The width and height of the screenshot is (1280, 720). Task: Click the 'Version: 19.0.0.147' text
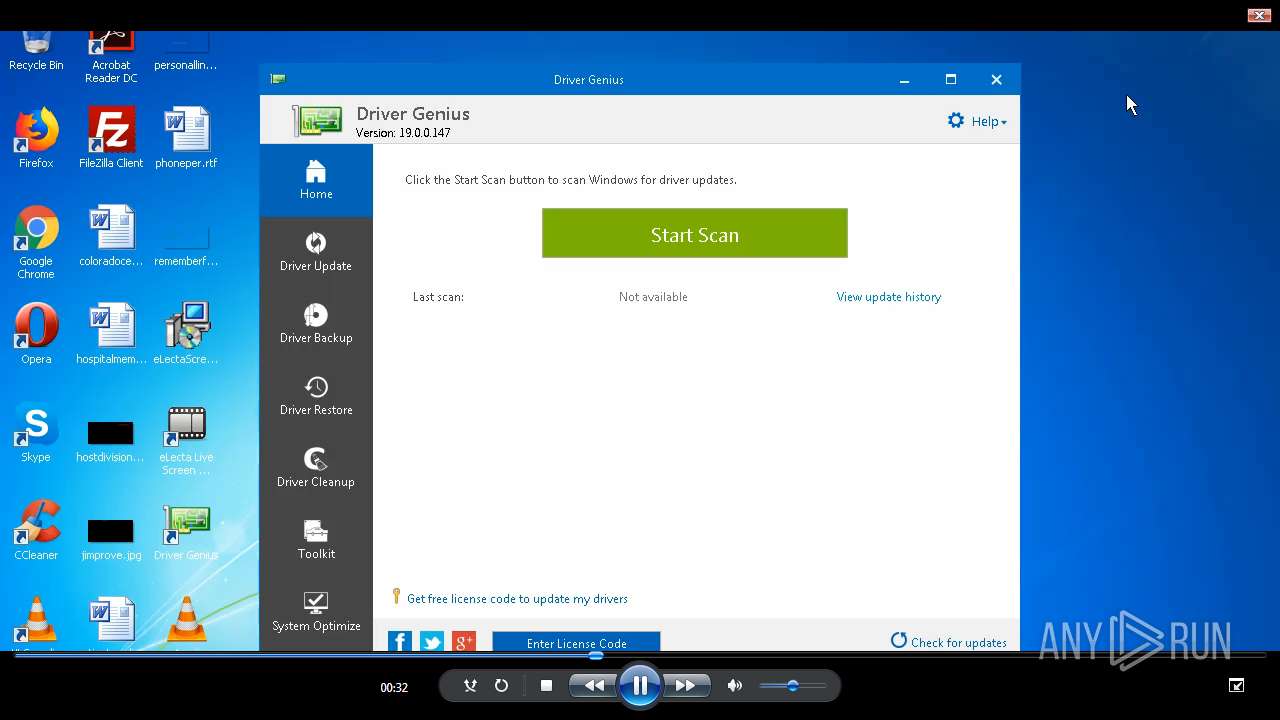[403, 133]
